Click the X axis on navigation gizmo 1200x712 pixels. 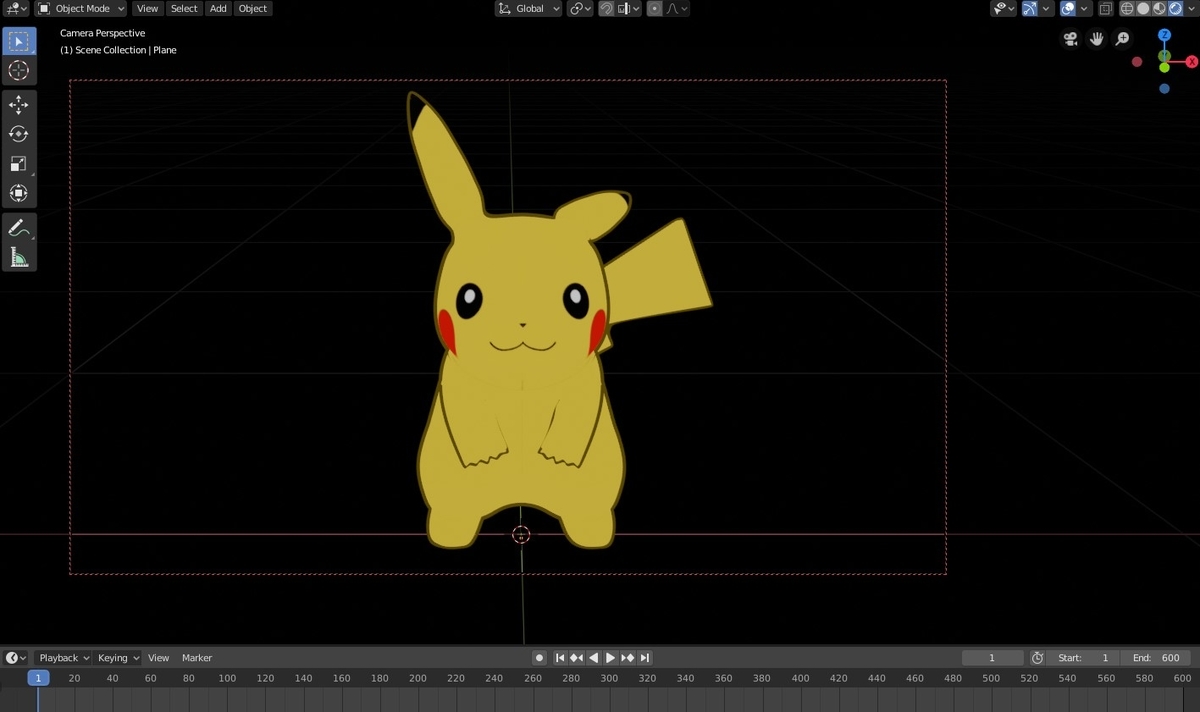coord(1192,62)
